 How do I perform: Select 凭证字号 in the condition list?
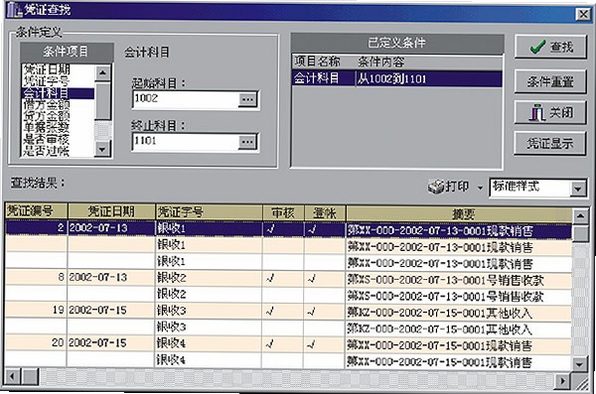pos(47,81)
